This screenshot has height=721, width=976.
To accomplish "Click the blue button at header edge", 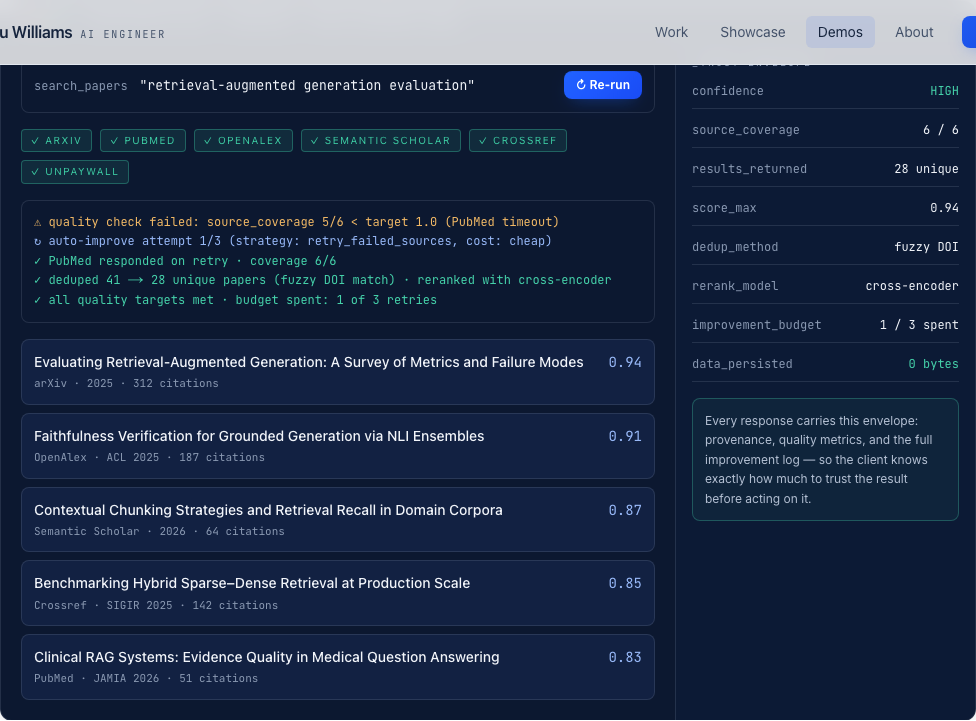I will pos(969,32).
